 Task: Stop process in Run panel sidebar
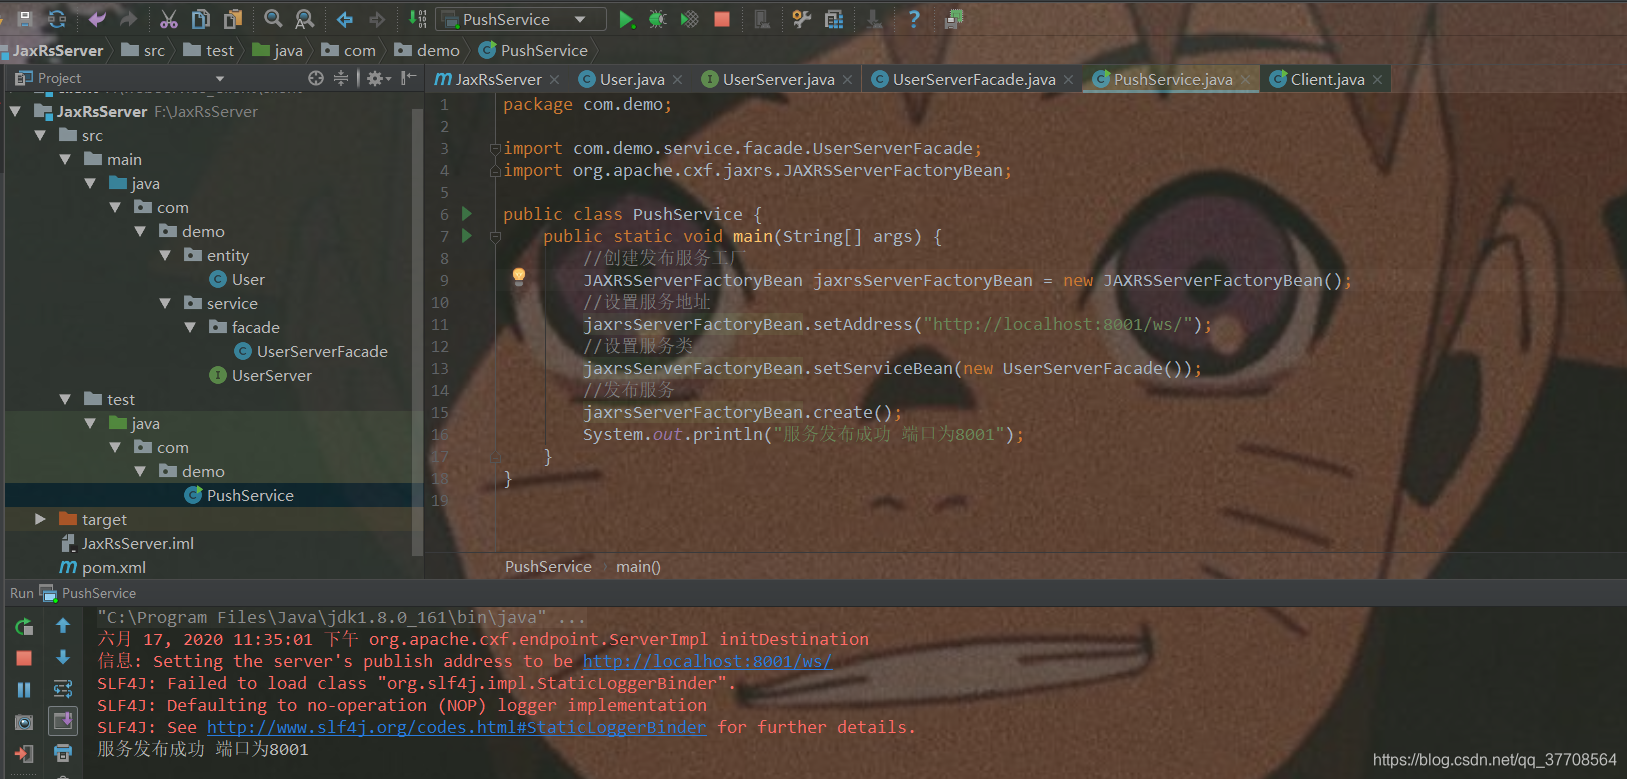point(24,658)
